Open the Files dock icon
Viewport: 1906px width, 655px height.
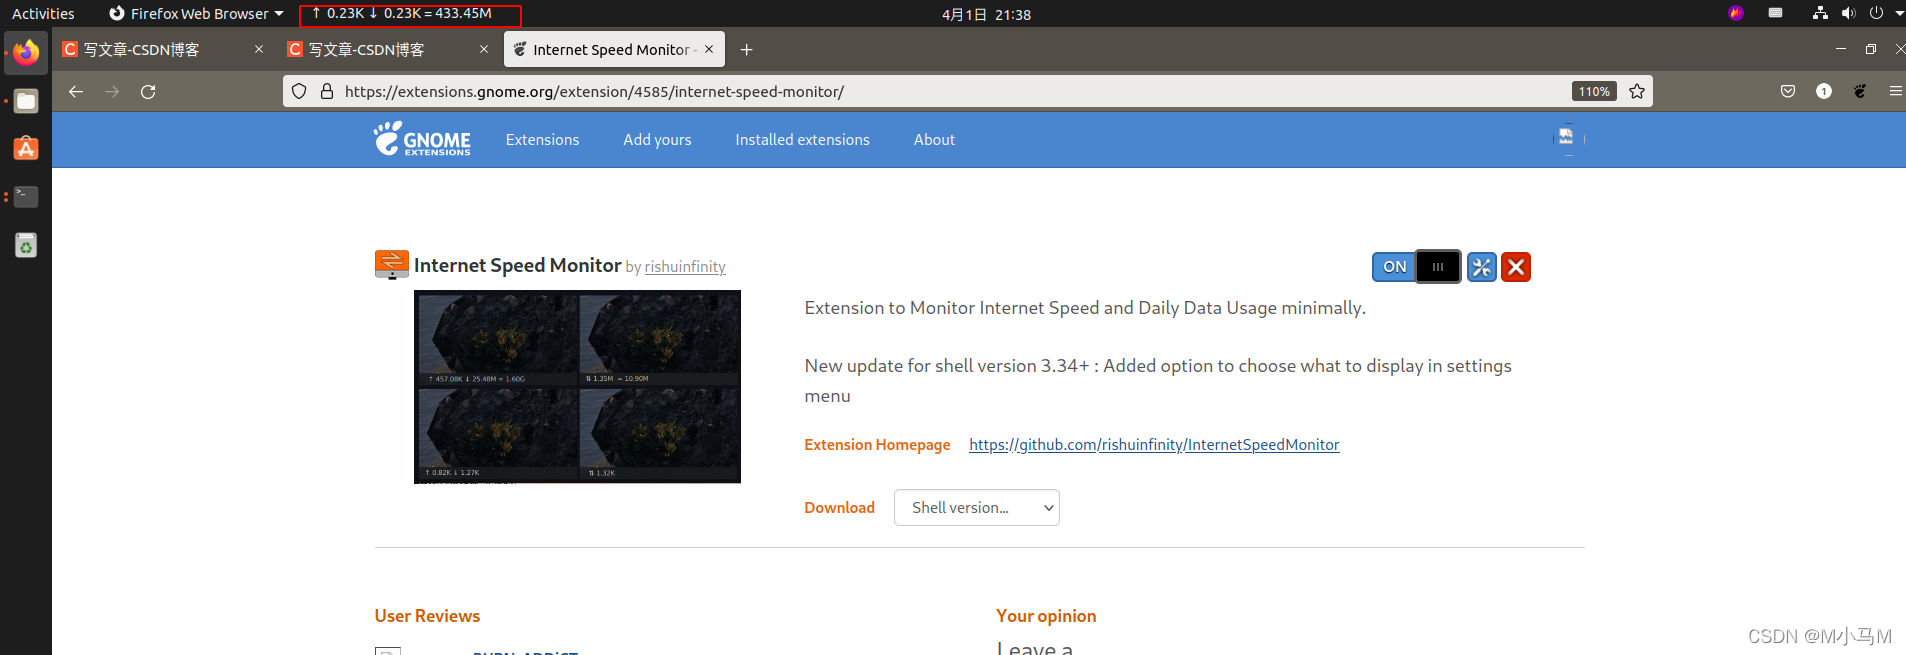click(x=26, y=101)
